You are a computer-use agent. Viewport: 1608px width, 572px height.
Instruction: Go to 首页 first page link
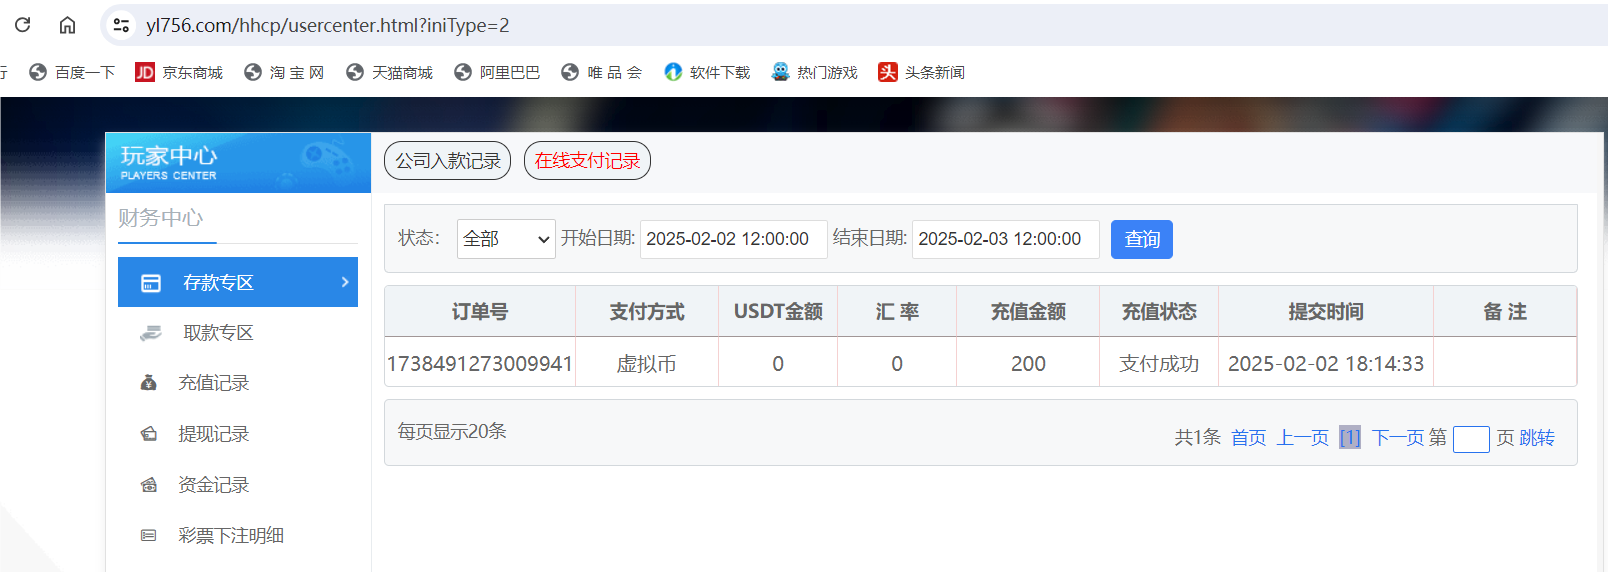click(1248, 438)
